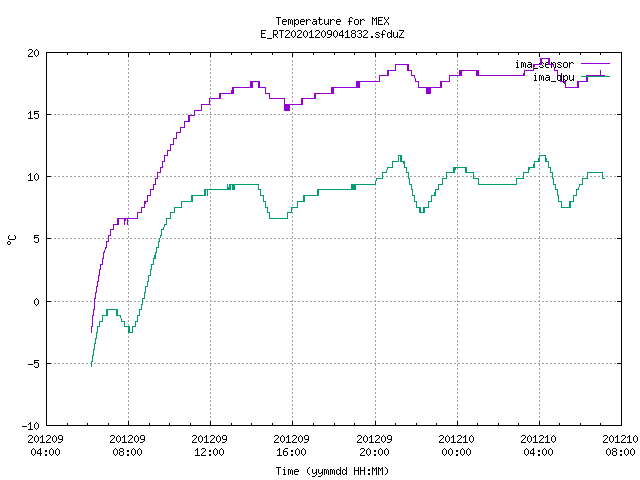Screen dimensions: 640x480
Task: Click the purple ima_sensor legend line sample
Action: (595, 64)
